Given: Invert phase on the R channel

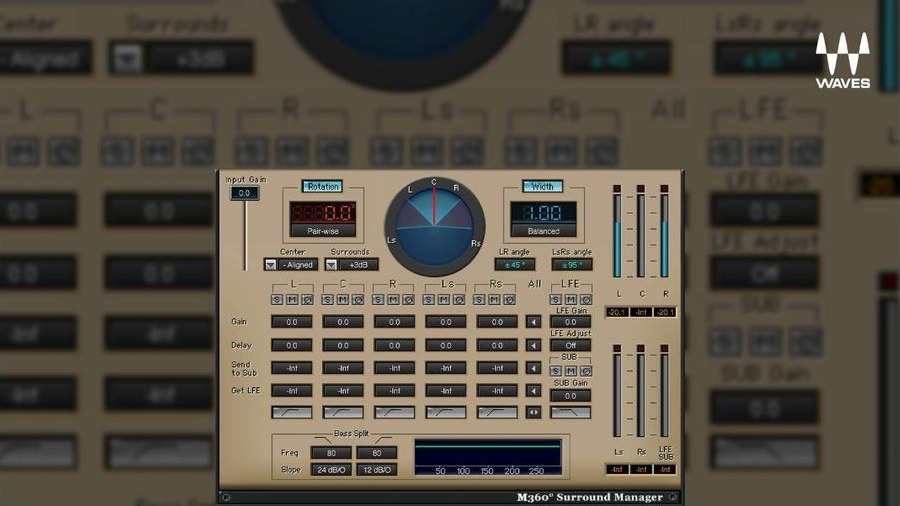Looking at the screenshot, I should click(x=408, y=299).
